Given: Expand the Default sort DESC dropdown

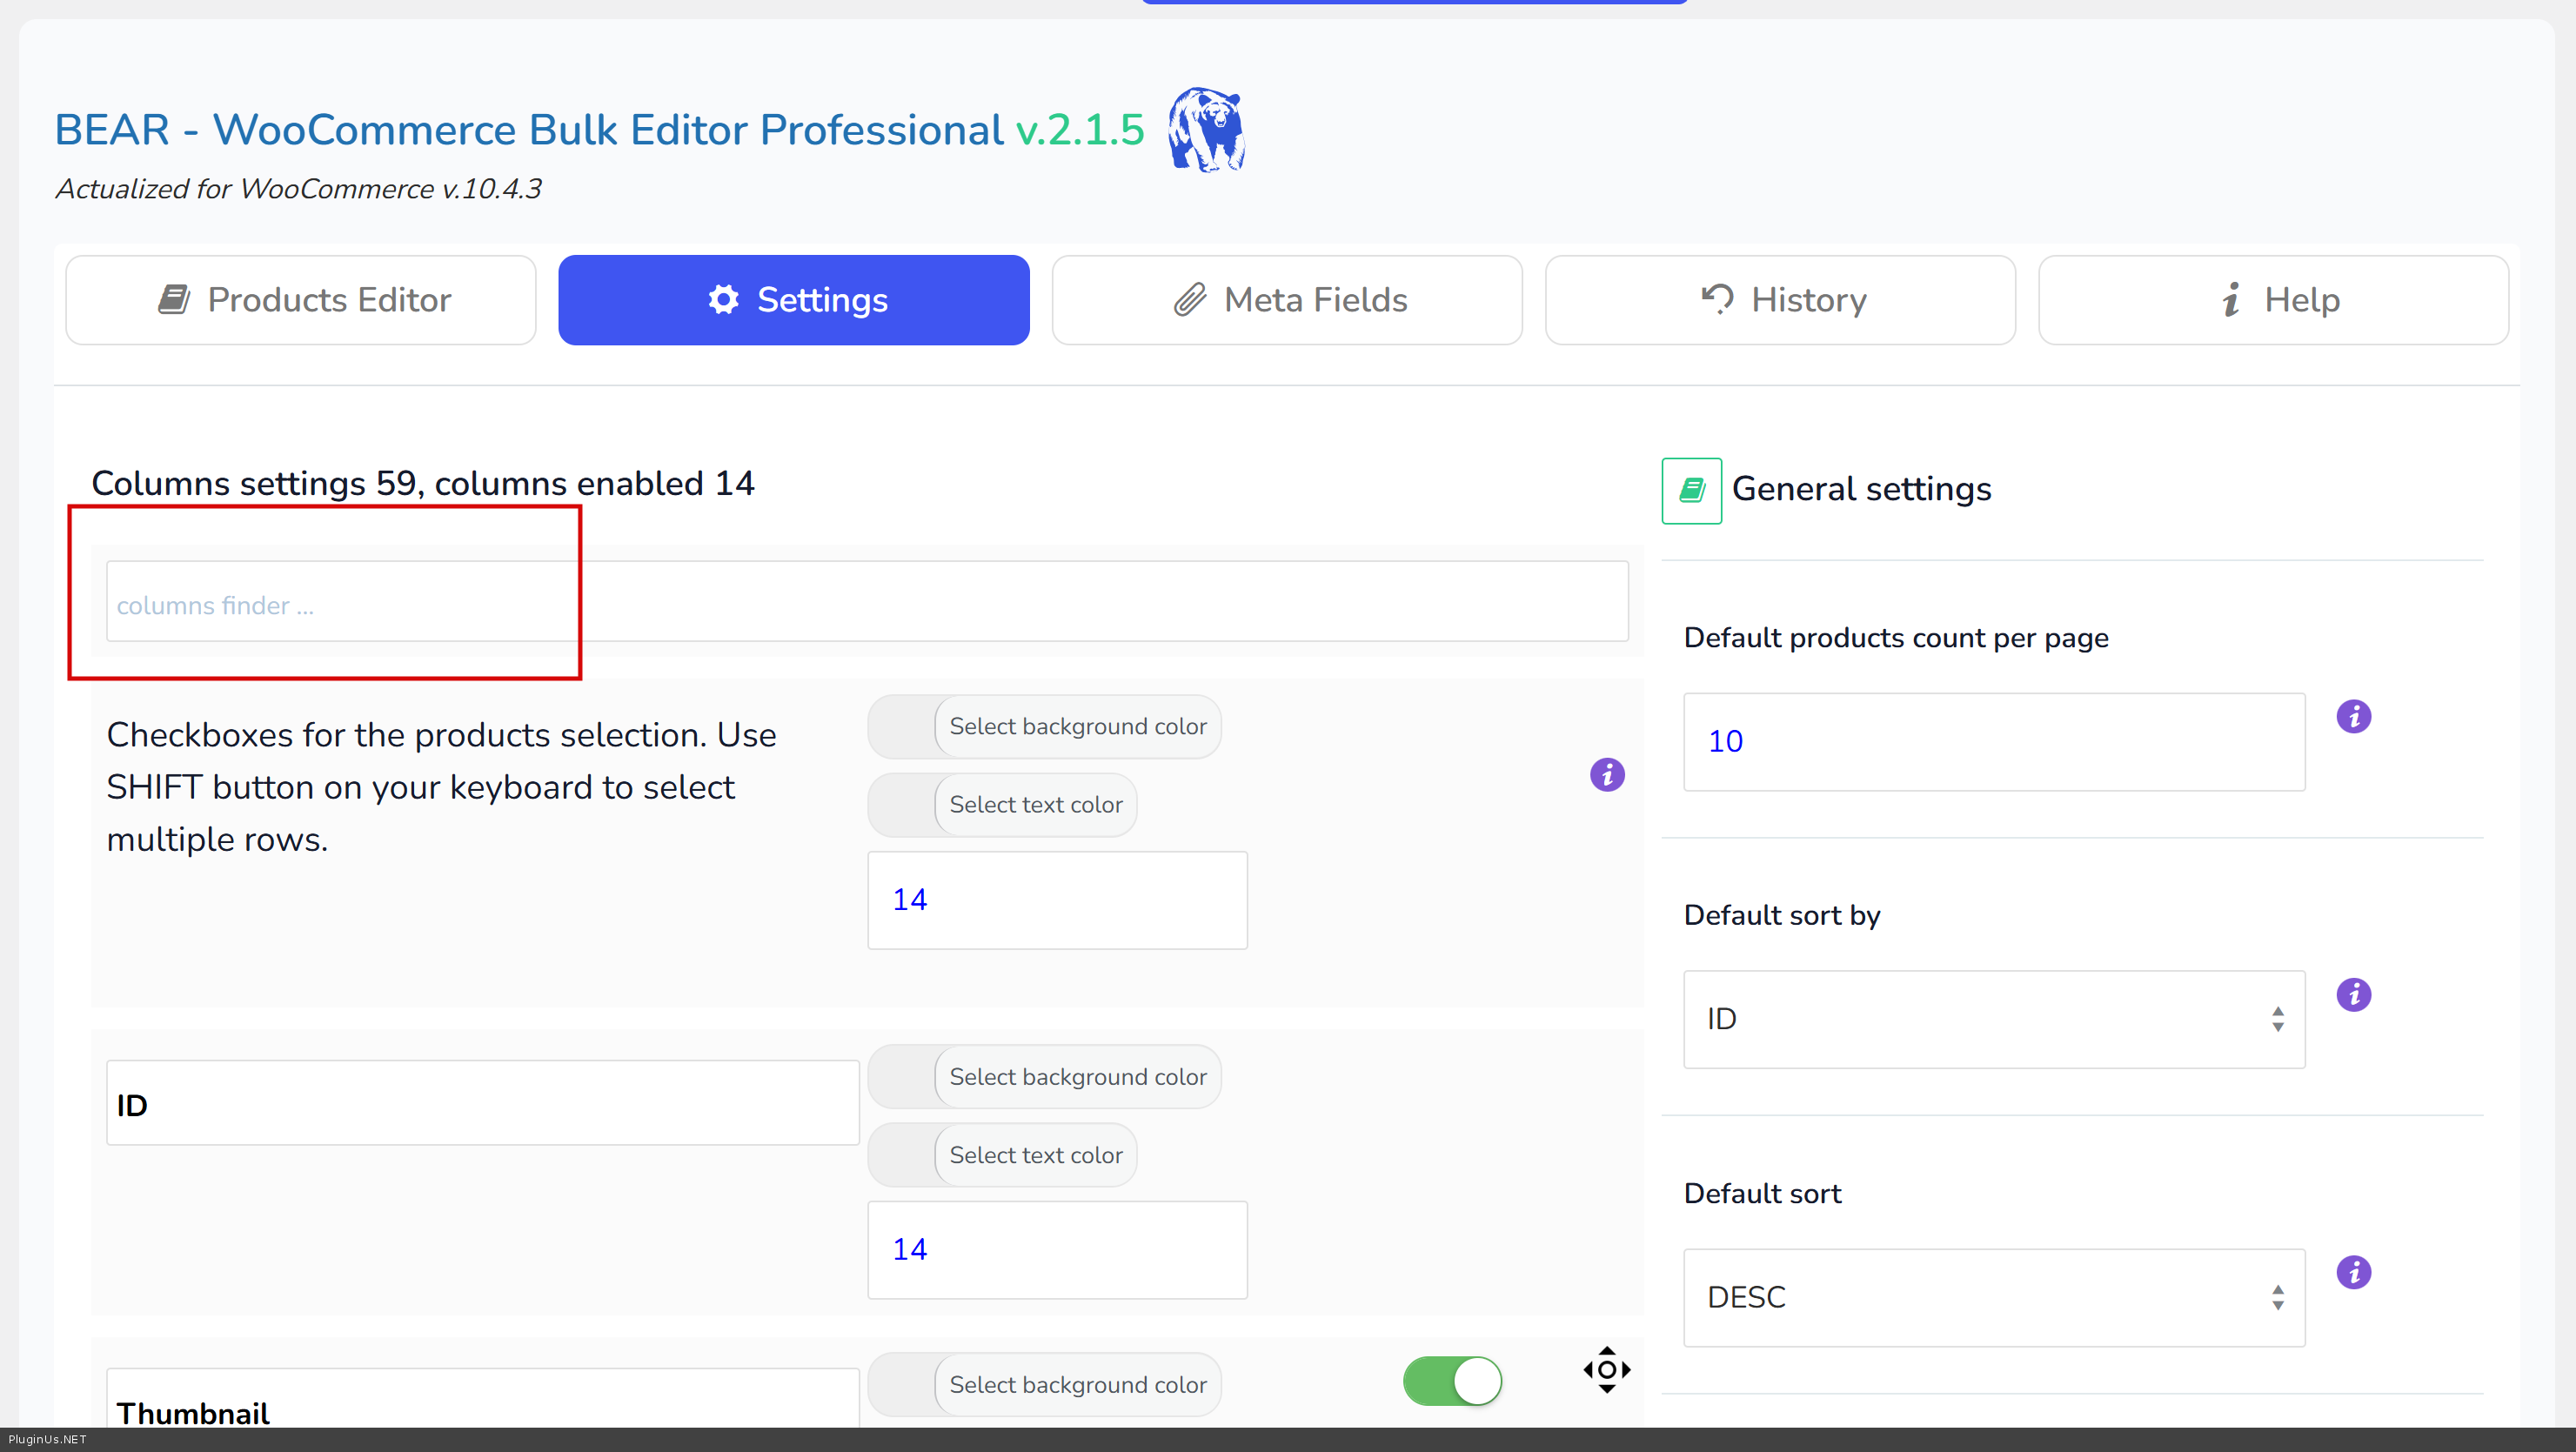Looking at the screenshot, I should pos(1994,1297).
